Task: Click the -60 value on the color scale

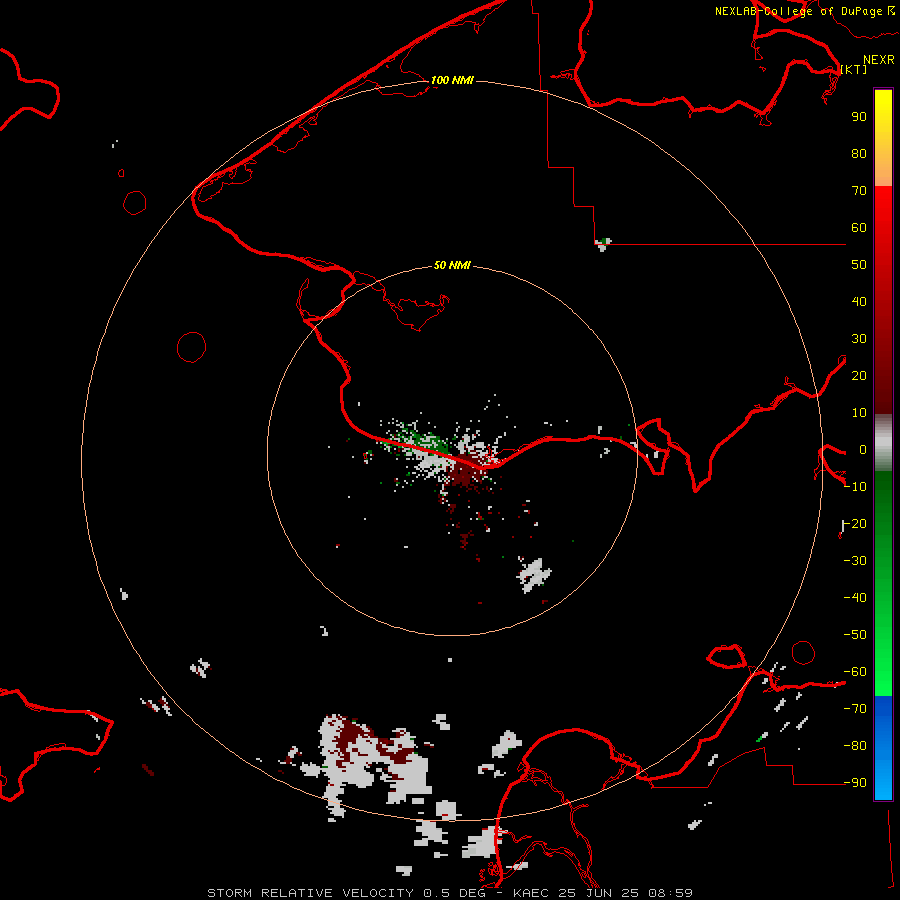Action: pyautogui.click(x=855, y=672)
